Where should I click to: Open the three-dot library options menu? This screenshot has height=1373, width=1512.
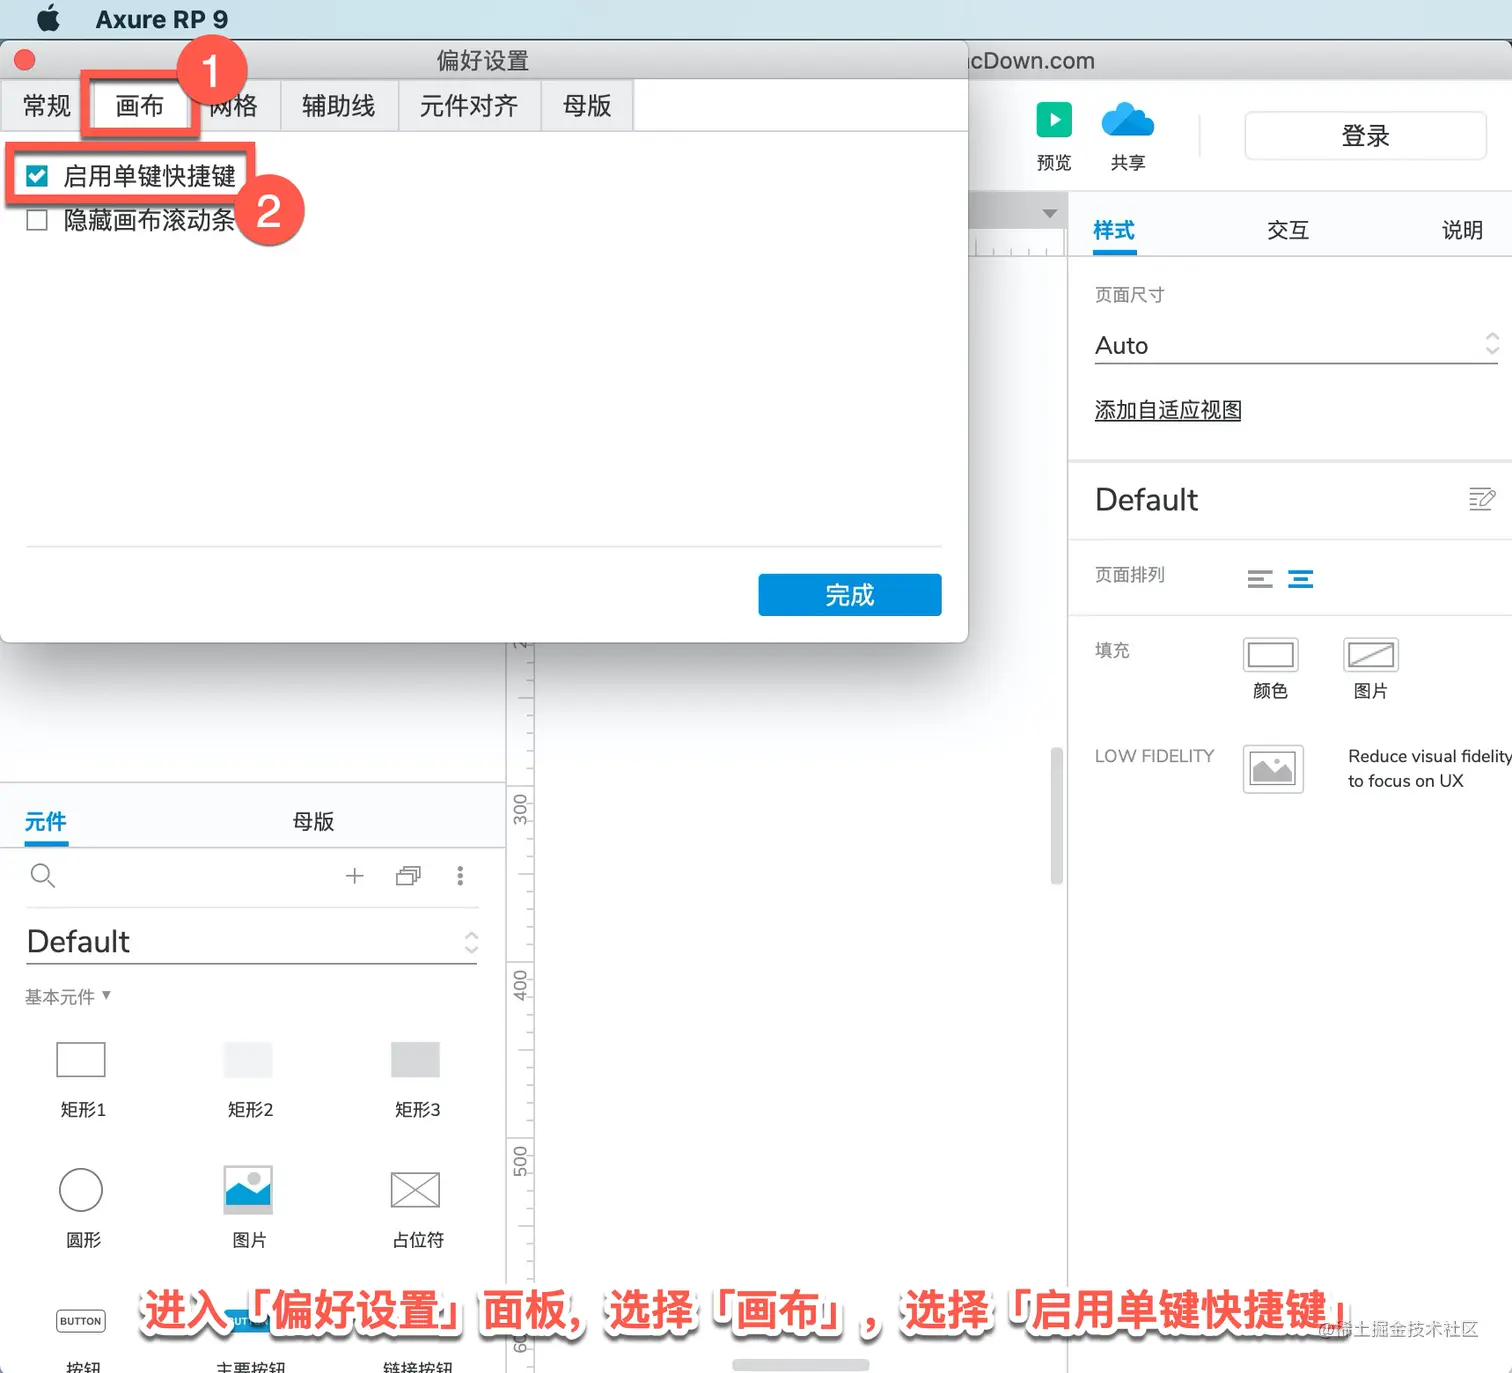pos(460,876)
